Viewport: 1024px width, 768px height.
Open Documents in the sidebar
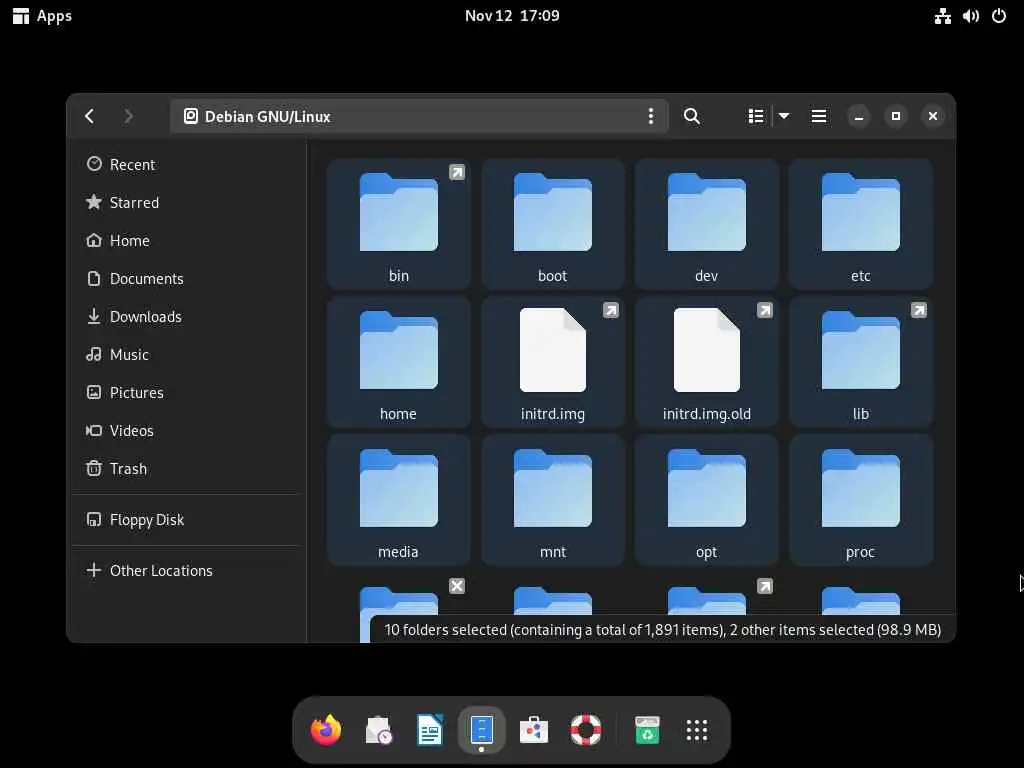pos(187,278)
